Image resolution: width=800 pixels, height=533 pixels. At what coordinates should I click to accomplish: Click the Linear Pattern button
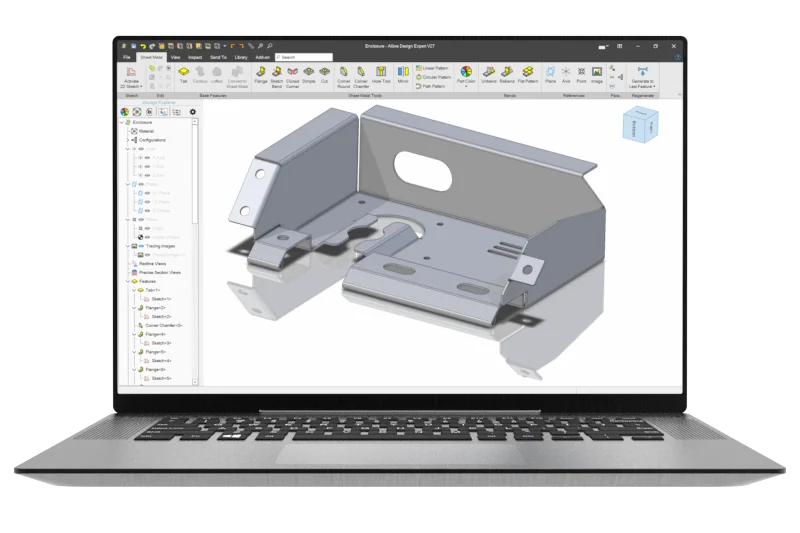[433, 67]
